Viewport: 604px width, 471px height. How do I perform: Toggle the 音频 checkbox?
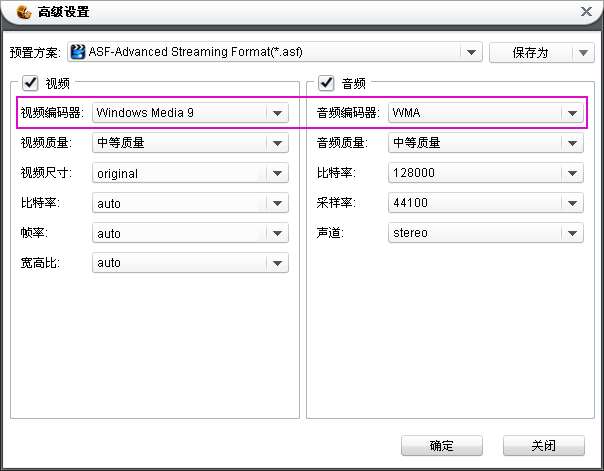click(326, 83)
